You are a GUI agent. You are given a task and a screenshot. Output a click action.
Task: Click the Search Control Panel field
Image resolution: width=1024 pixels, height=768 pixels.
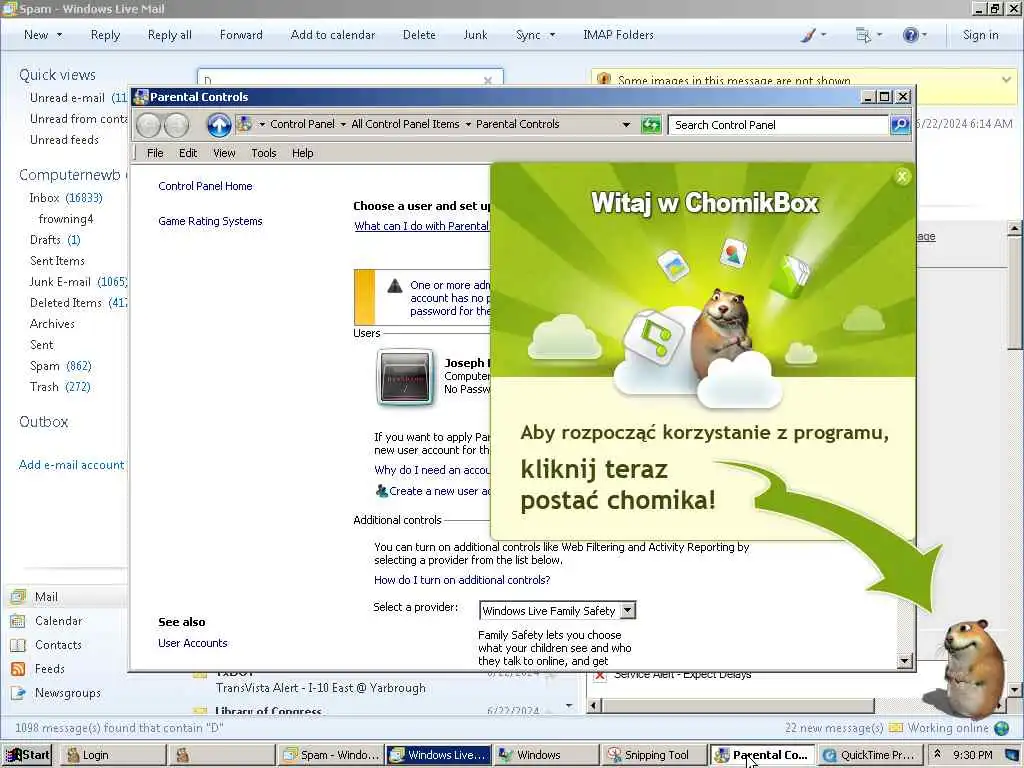click(778, 125)
